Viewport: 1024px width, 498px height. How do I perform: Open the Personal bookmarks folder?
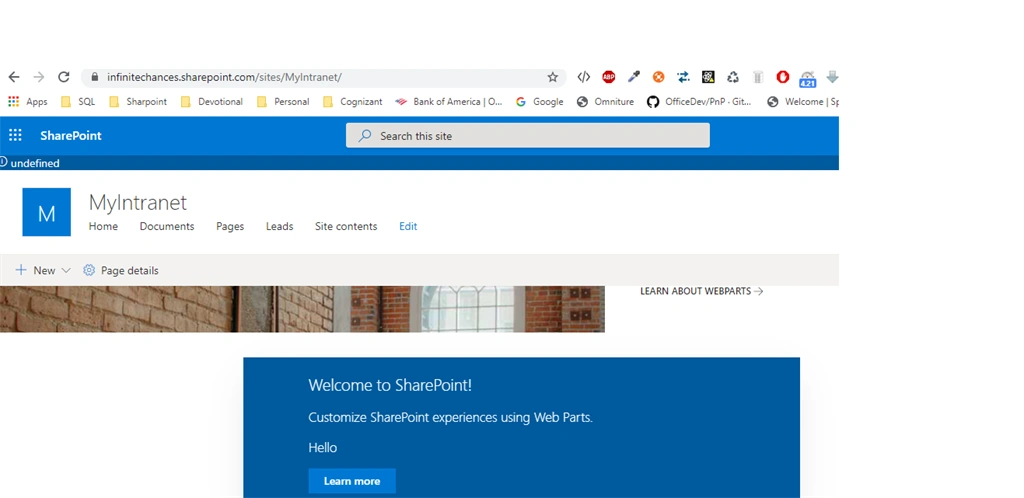pos(283,102)
